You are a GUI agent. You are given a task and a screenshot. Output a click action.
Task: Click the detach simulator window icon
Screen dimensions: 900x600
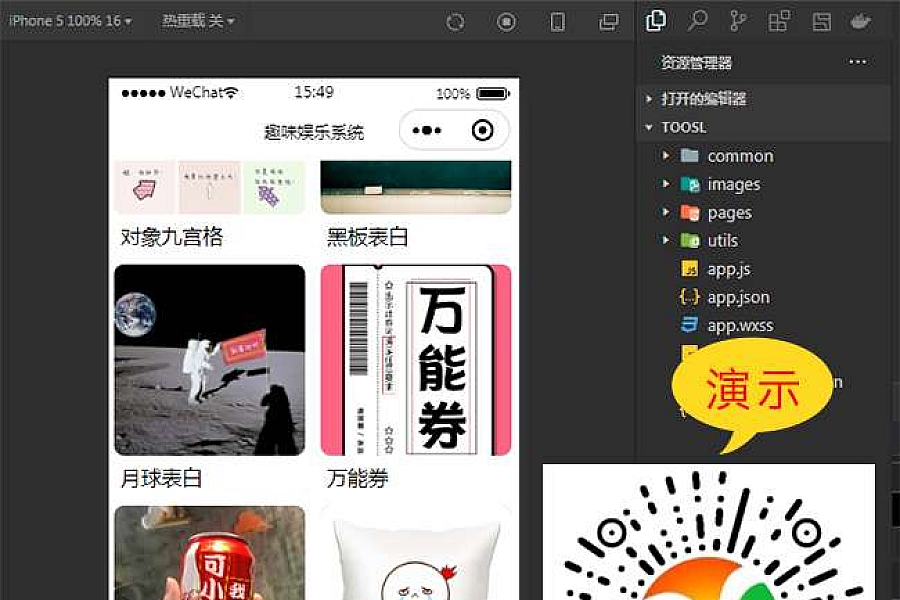coord(608,22)
